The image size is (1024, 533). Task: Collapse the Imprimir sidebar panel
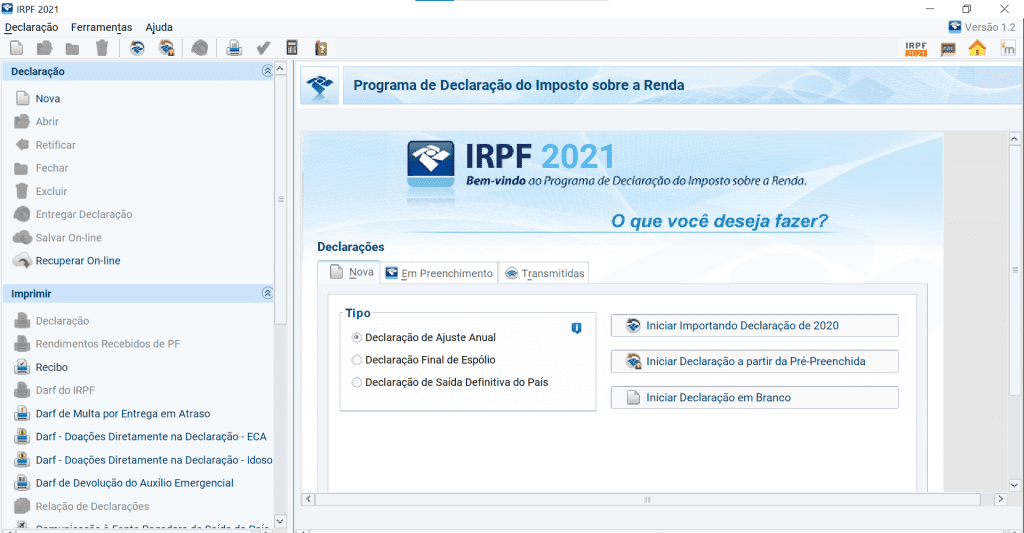tap(267, 293)
